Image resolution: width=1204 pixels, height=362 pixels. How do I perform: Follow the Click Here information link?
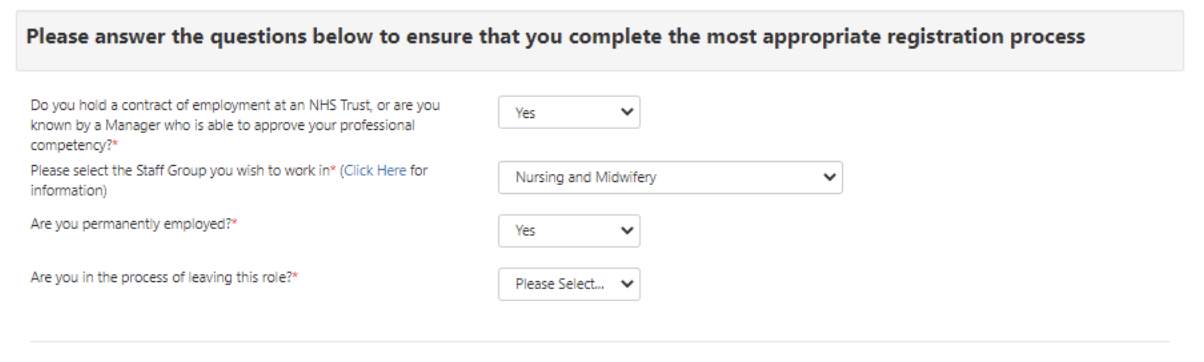click(376, 171)
